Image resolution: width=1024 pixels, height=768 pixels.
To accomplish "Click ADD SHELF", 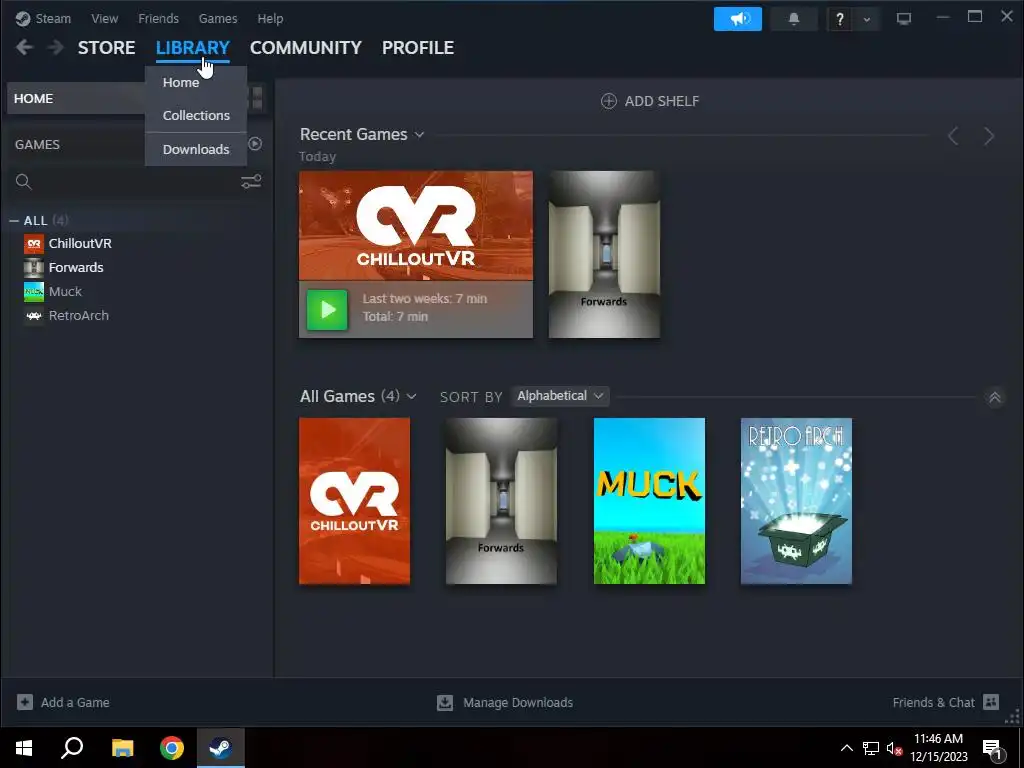I will pos(650,101).
